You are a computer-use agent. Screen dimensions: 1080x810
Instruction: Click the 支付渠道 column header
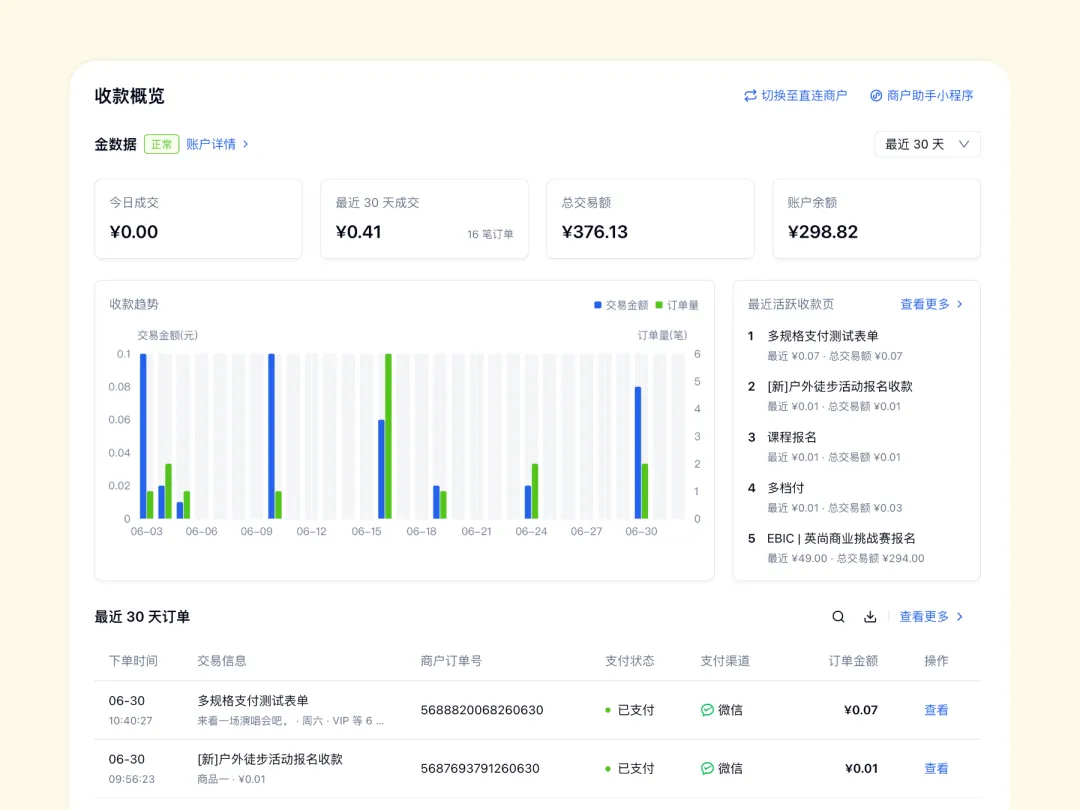tap(725, 661)
